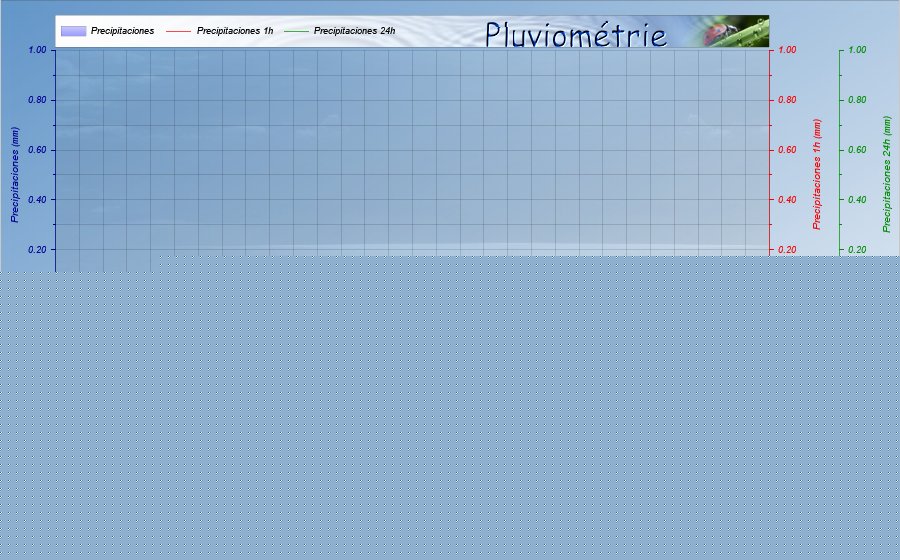
Task: Select the 'Precipitaciones' legend label
Action: click(x=122, y=31)
